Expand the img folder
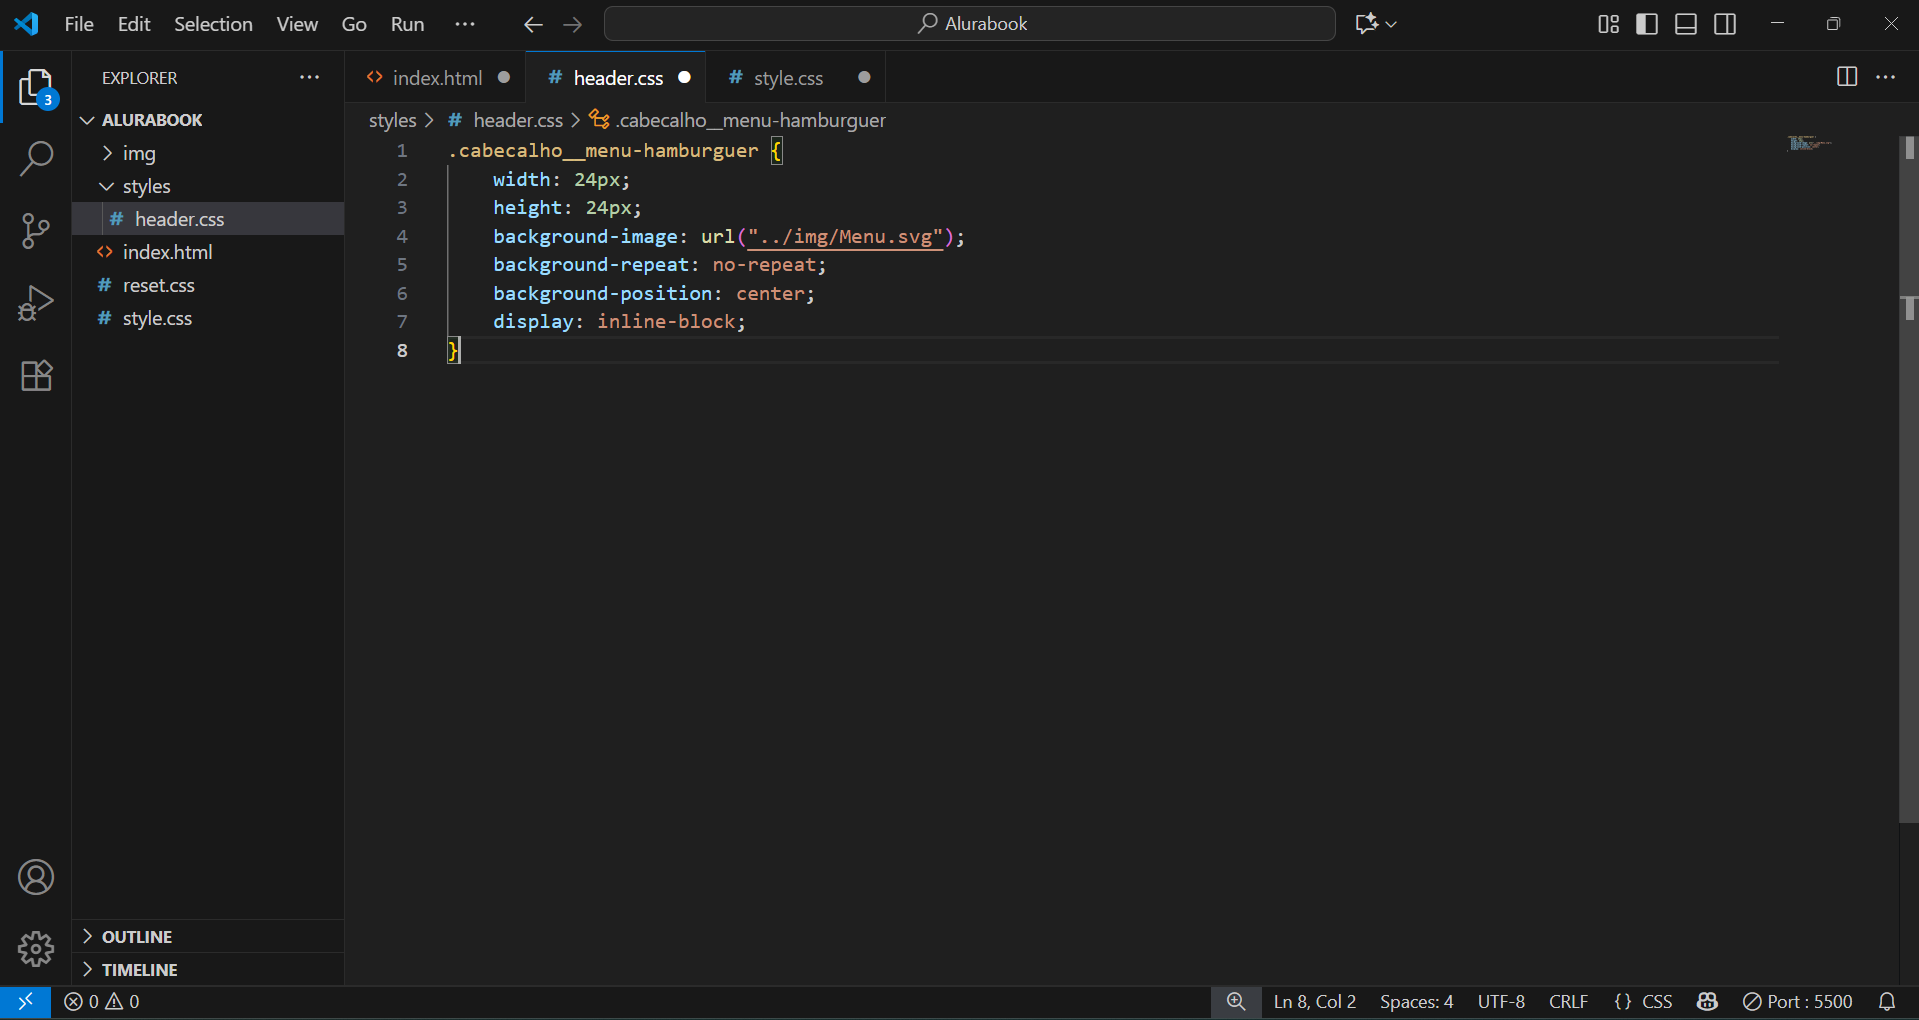1919x1020 pixels. click(x=139, y=153)
